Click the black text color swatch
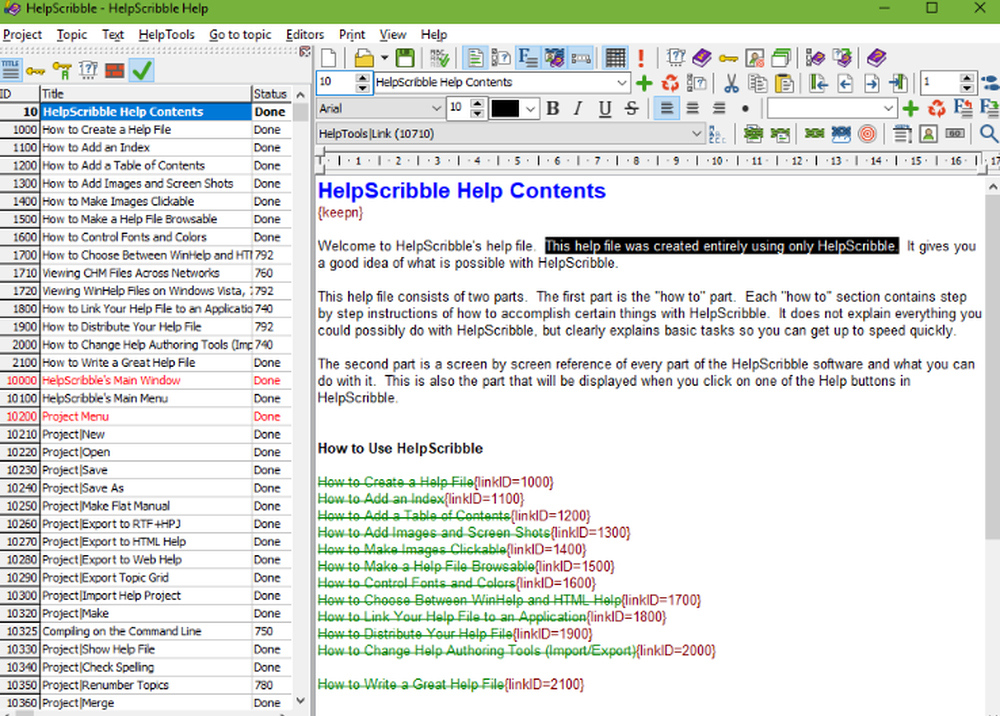Image resolution: width=1000 pixels, height=716 pixels. [505, 109]
